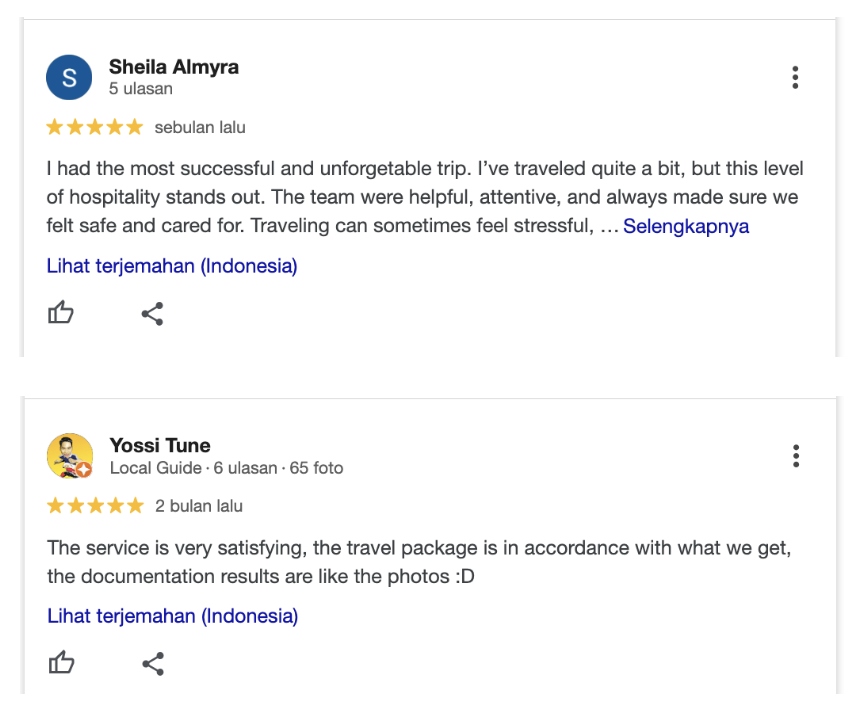Click 'Local Guide · 6 ulasan · 65 foto' text

point(226,467)
